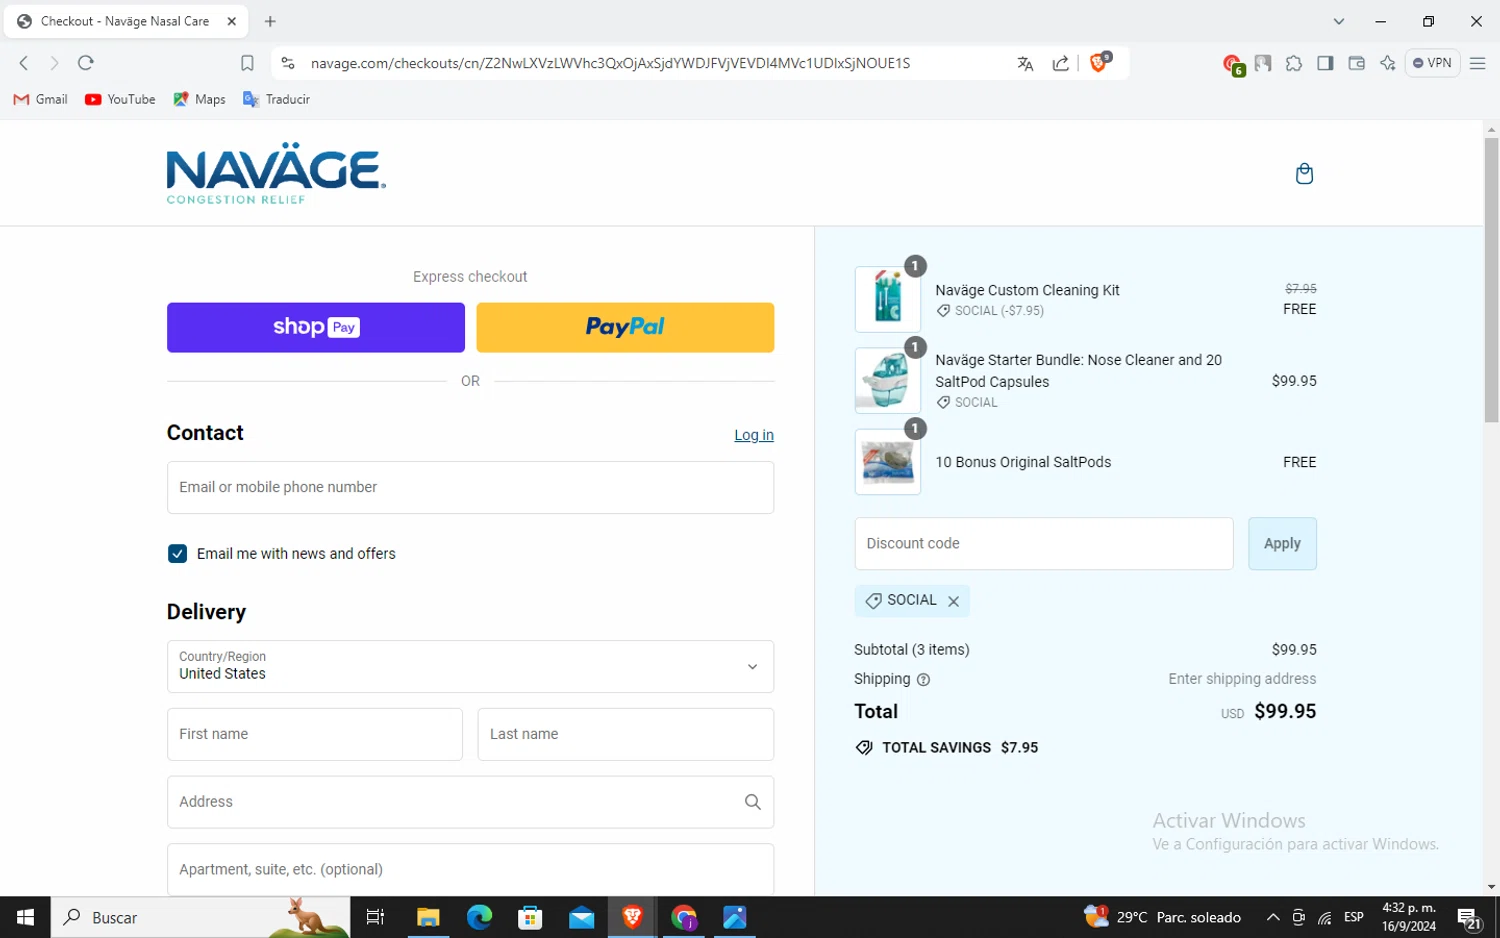Image resolution: width=1500 pixels, height=938 pixels.
Task: Open Task View on the taskbar
Action: tap(375, 917)
